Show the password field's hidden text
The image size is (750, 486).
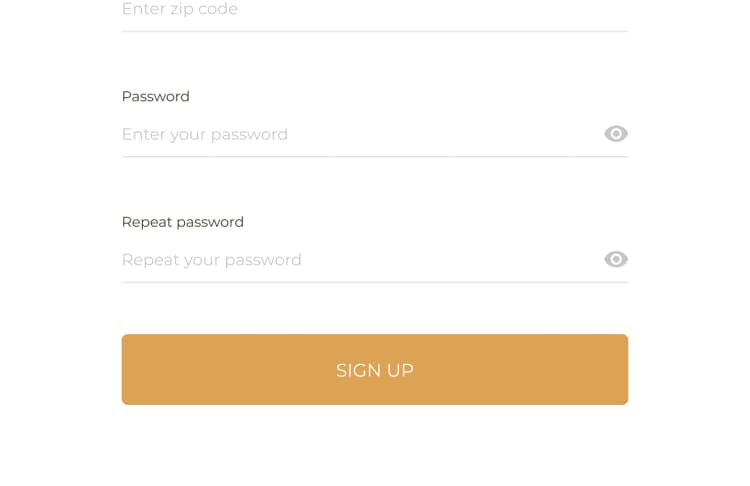tap(616, 134)
